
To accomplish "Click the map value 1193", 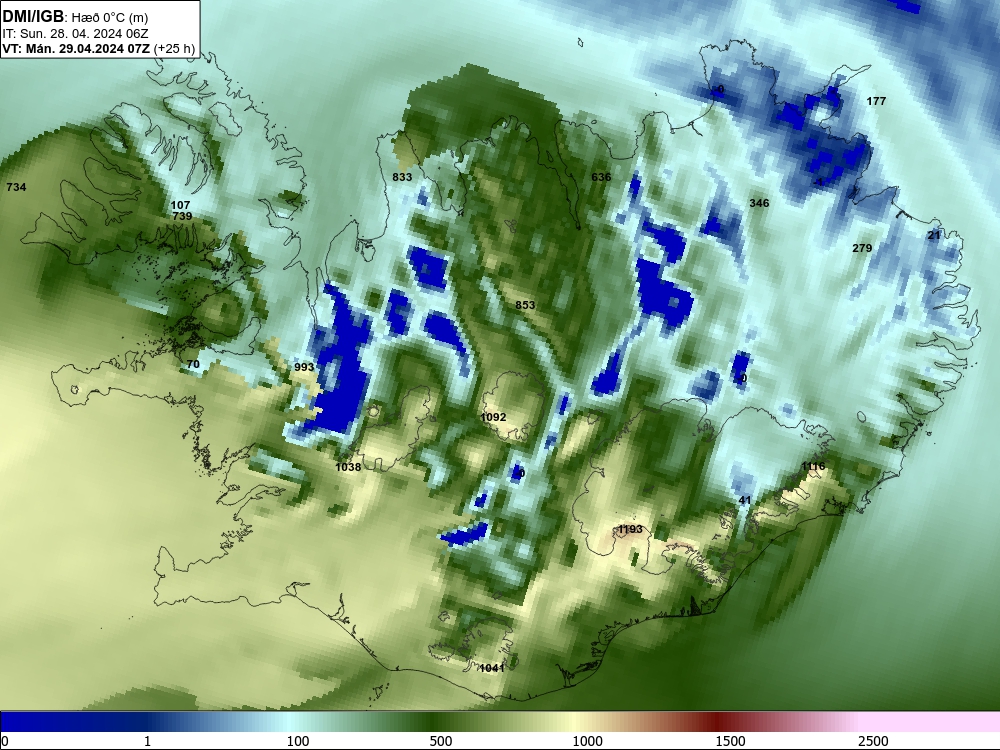I will pyautogui.click(x=630, y=529).
